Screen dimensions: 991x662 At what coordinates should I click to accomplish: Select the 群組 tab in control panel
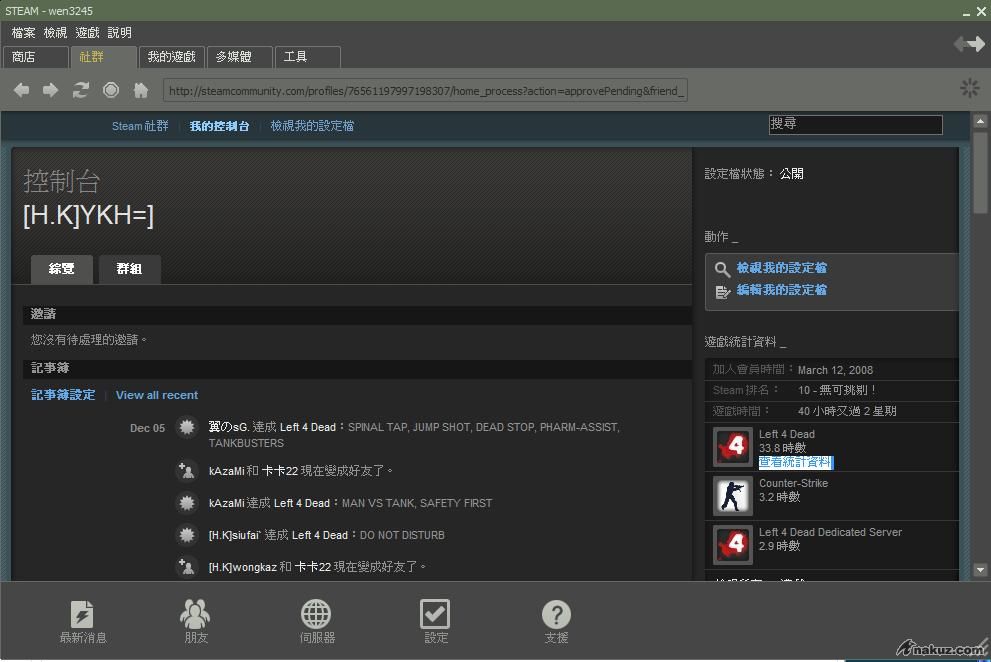[129, 269]
